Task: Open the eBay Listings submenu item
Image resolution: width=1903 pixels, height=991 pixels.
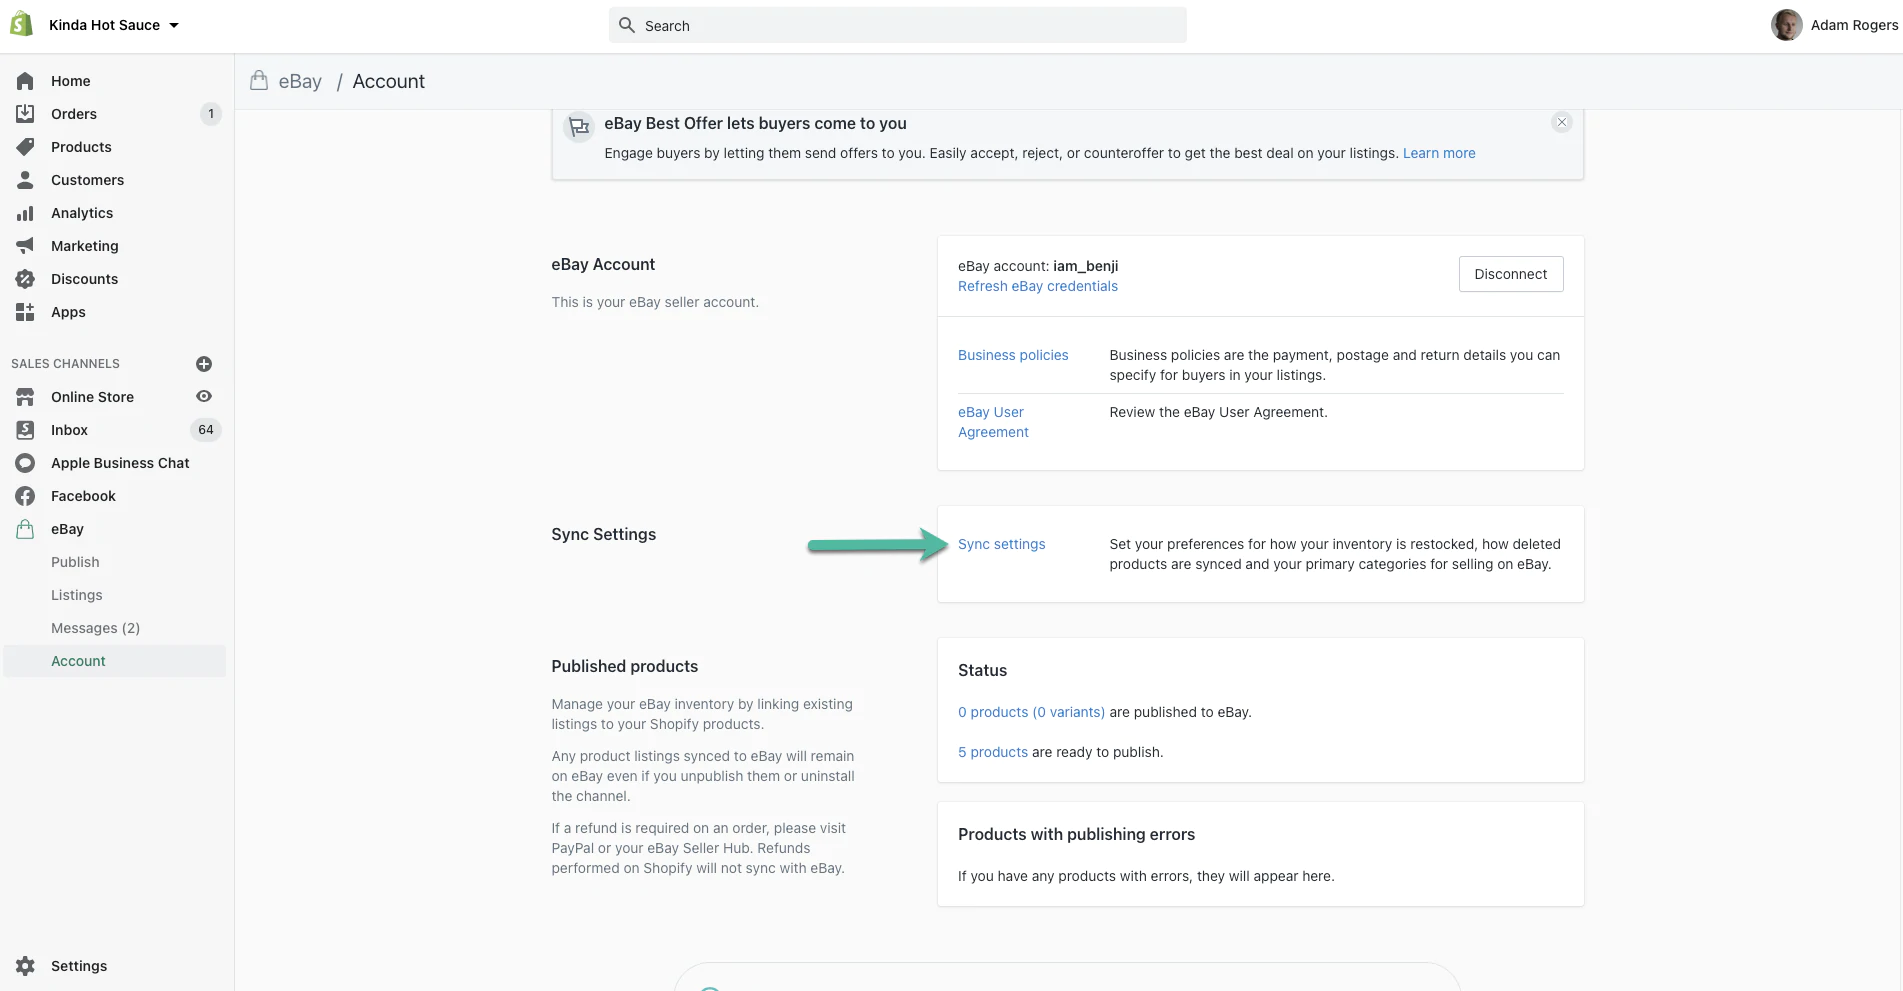Action: tap(77, 595)
